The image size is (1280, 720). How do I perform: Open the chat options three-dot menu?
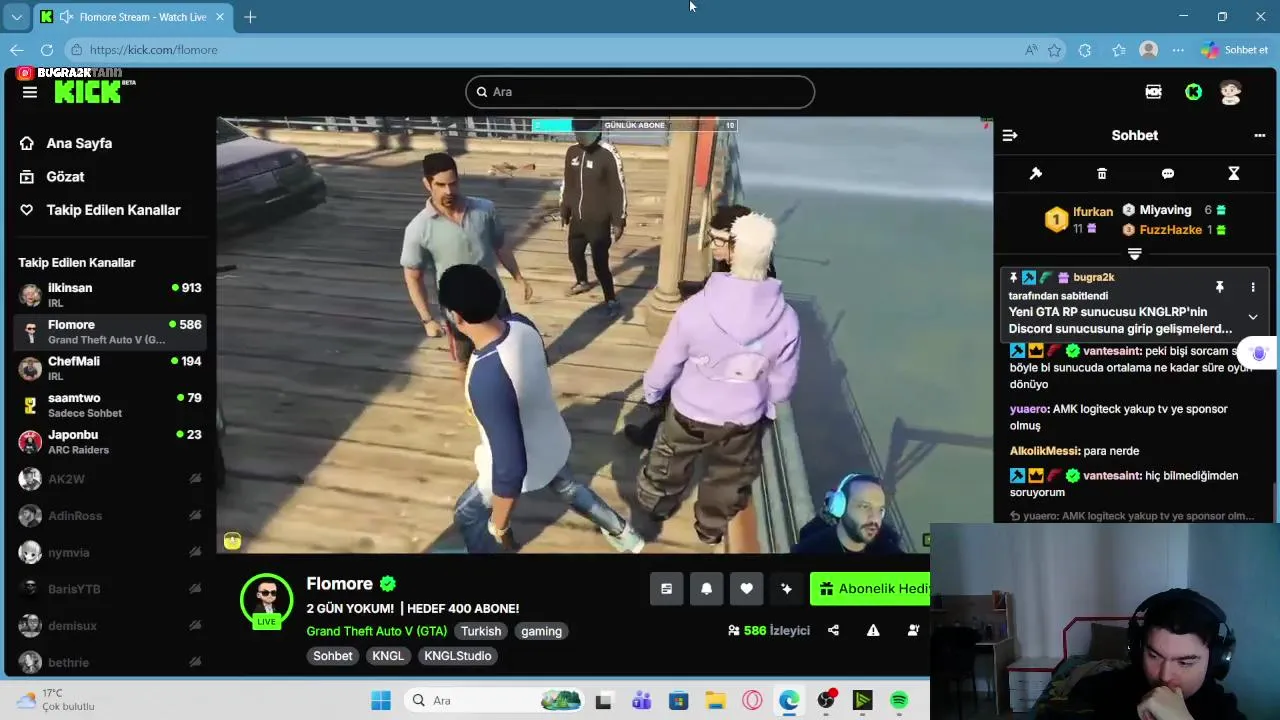point(1259,135)
